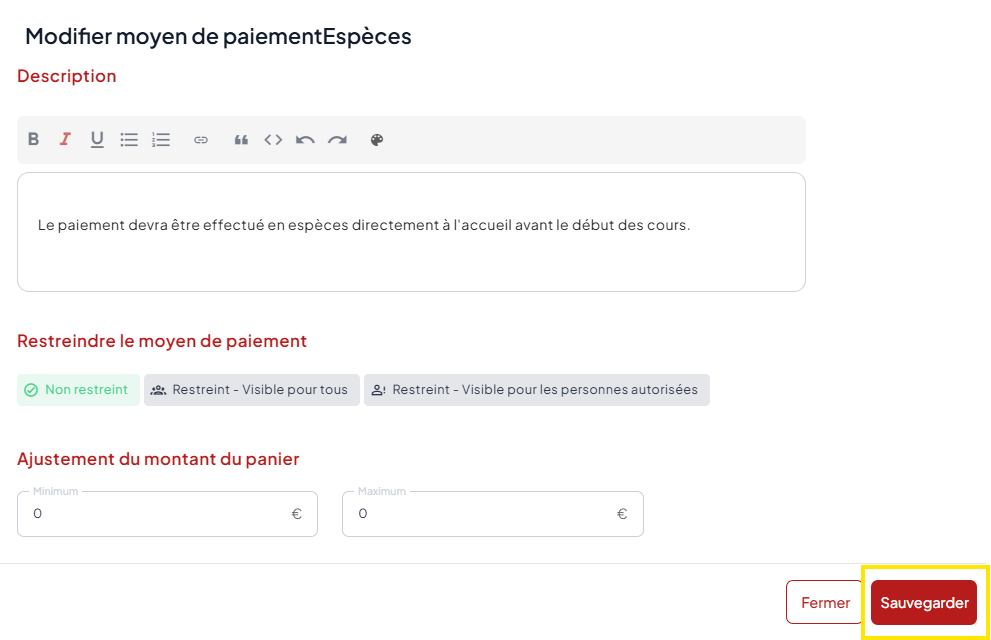Insert a blockquote

241,140
